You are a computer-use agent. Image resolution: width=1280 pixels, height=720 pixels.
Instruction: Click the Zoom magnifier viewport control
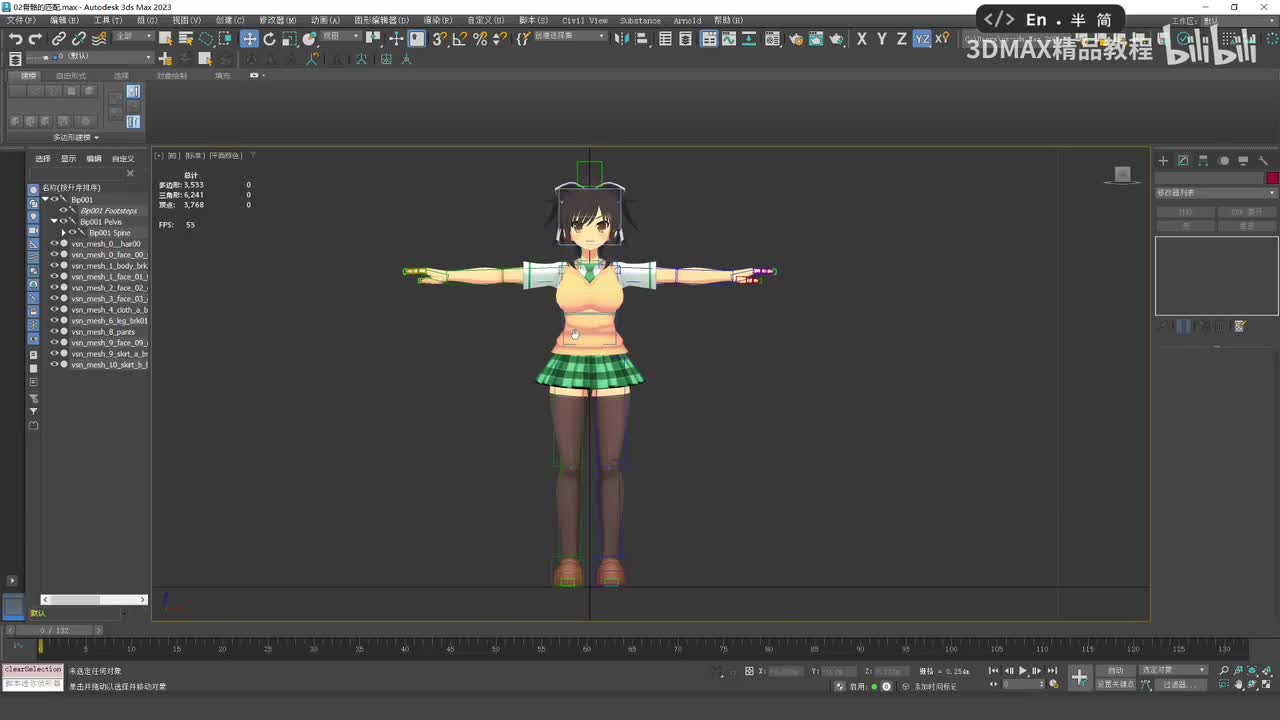(1224, 671)
